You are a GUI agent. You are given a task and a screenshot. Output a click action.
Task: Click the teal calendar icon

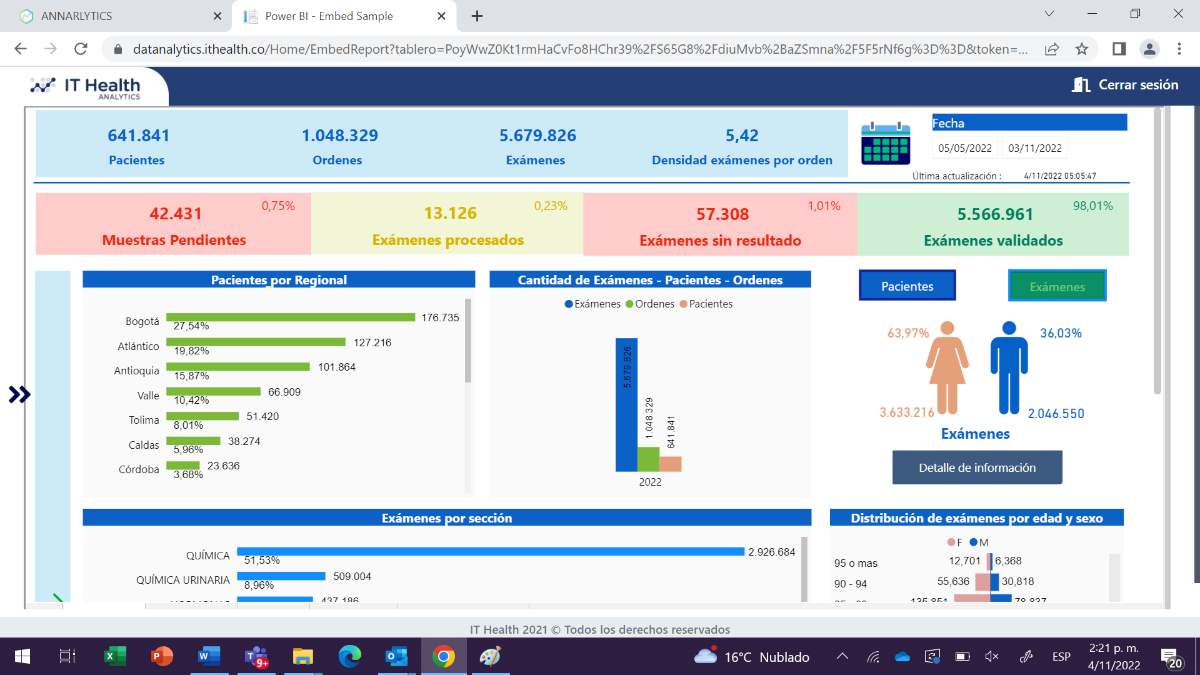click(886, 144)
